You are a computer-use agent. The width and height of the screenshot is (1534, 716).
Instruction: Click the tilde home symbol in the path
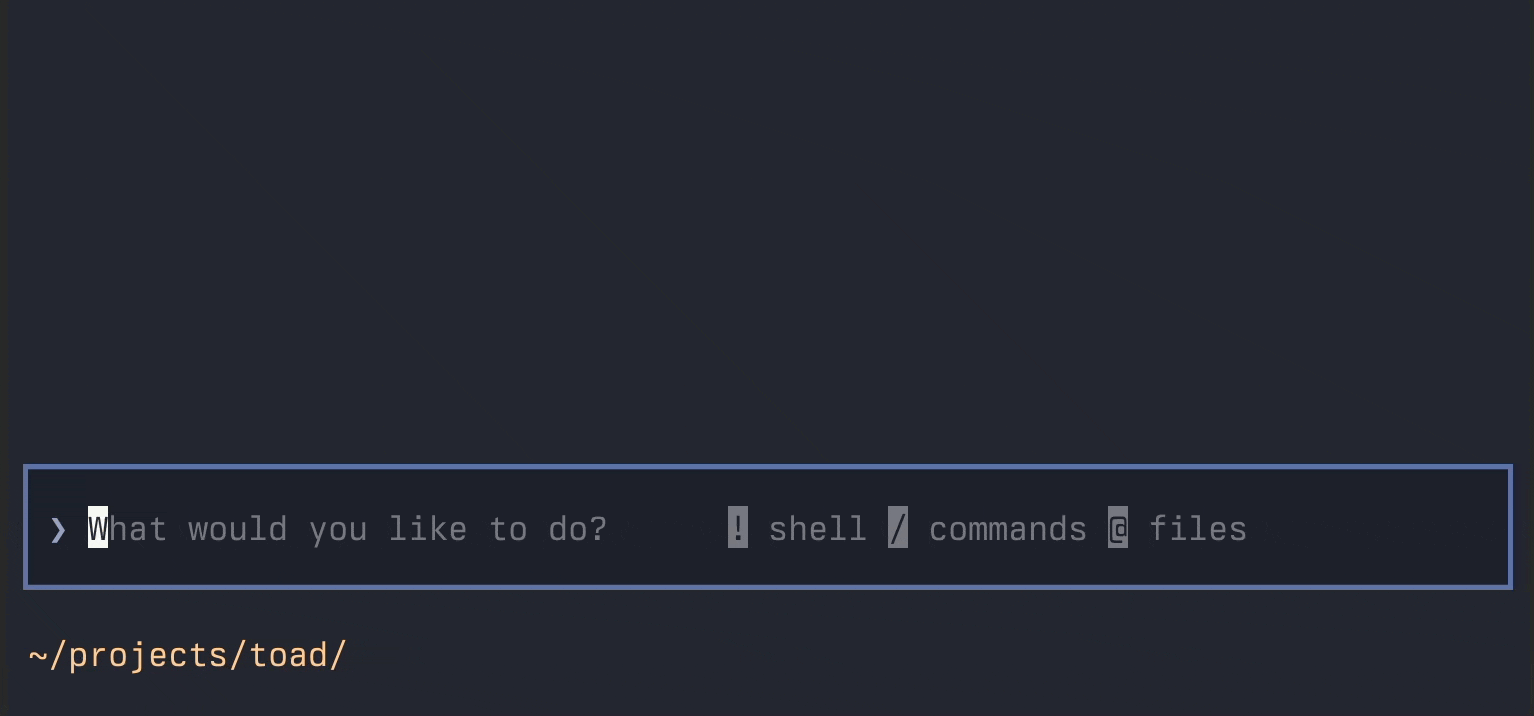coord(38,655)
